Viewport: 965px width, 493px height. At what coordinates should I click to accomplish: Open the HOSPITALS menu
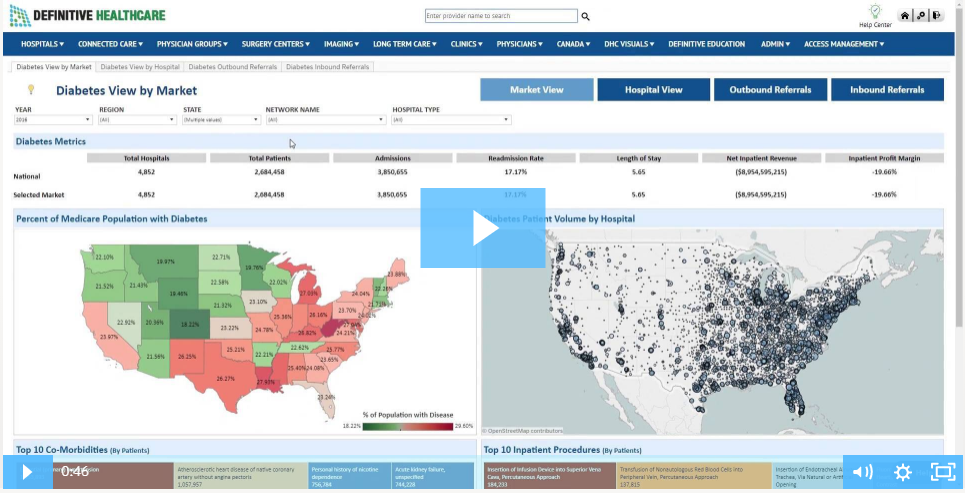coord(42,44)
